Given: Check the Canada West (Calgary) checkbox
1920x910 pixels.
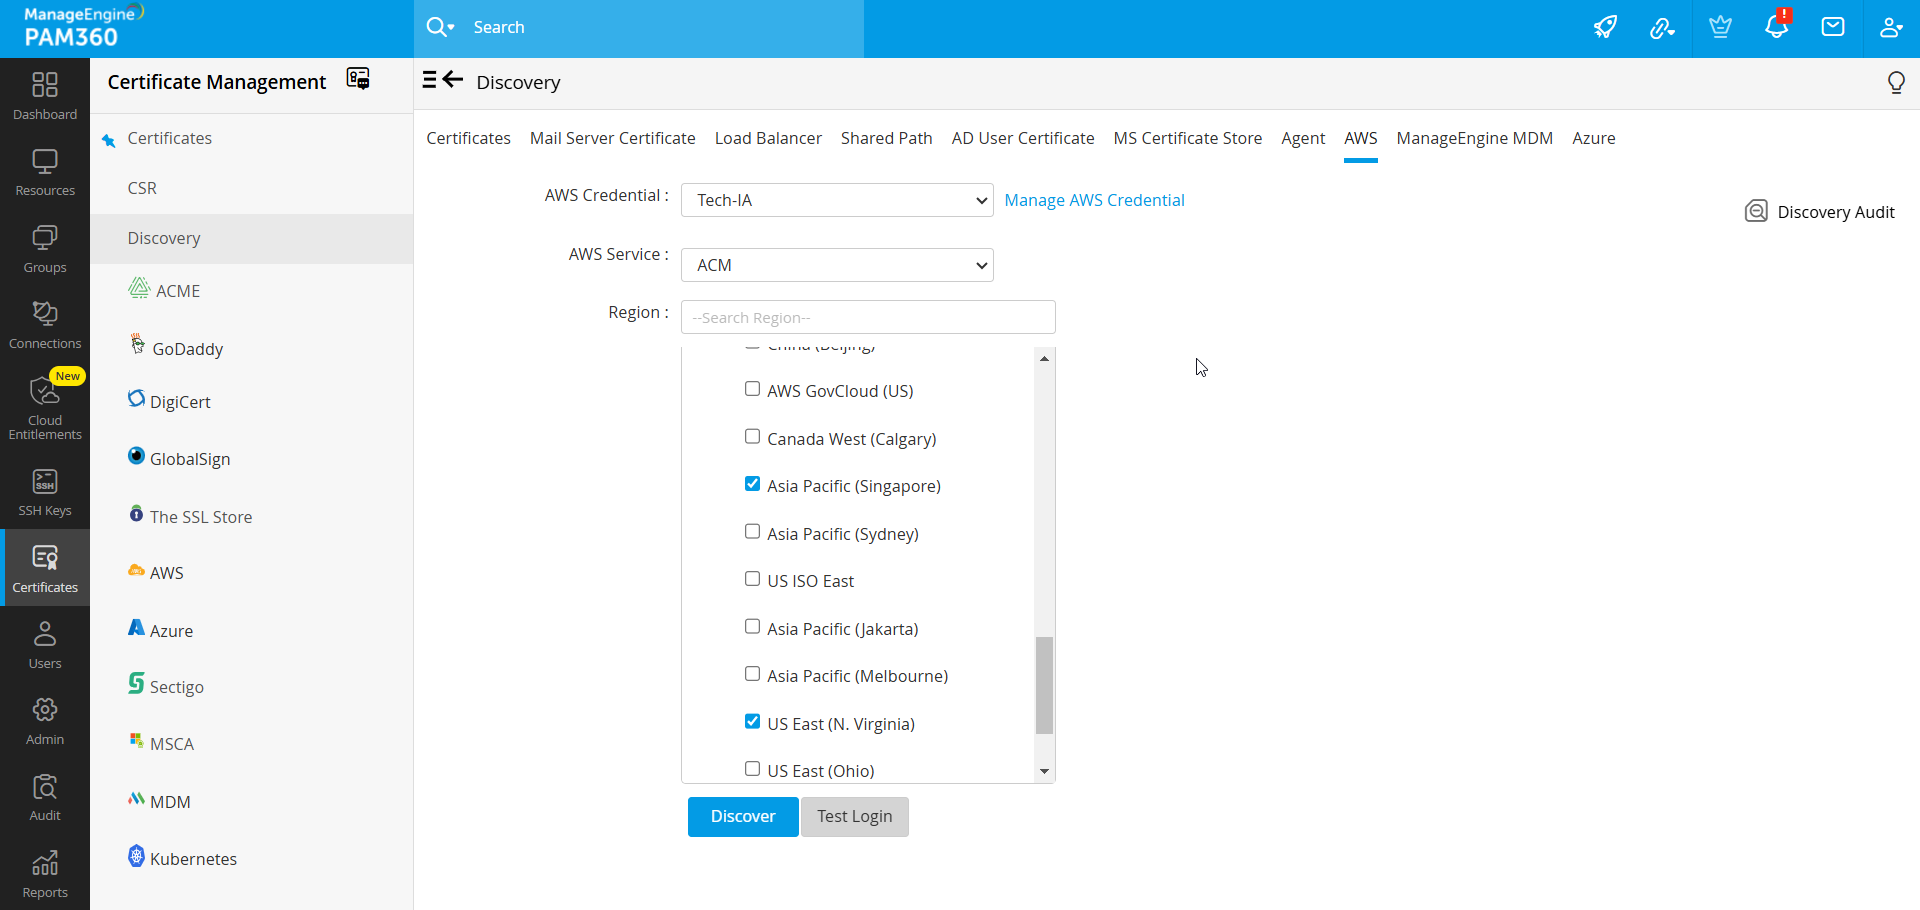Looking at the screenshot, I should pyautogui.click(x=752, y=437).
